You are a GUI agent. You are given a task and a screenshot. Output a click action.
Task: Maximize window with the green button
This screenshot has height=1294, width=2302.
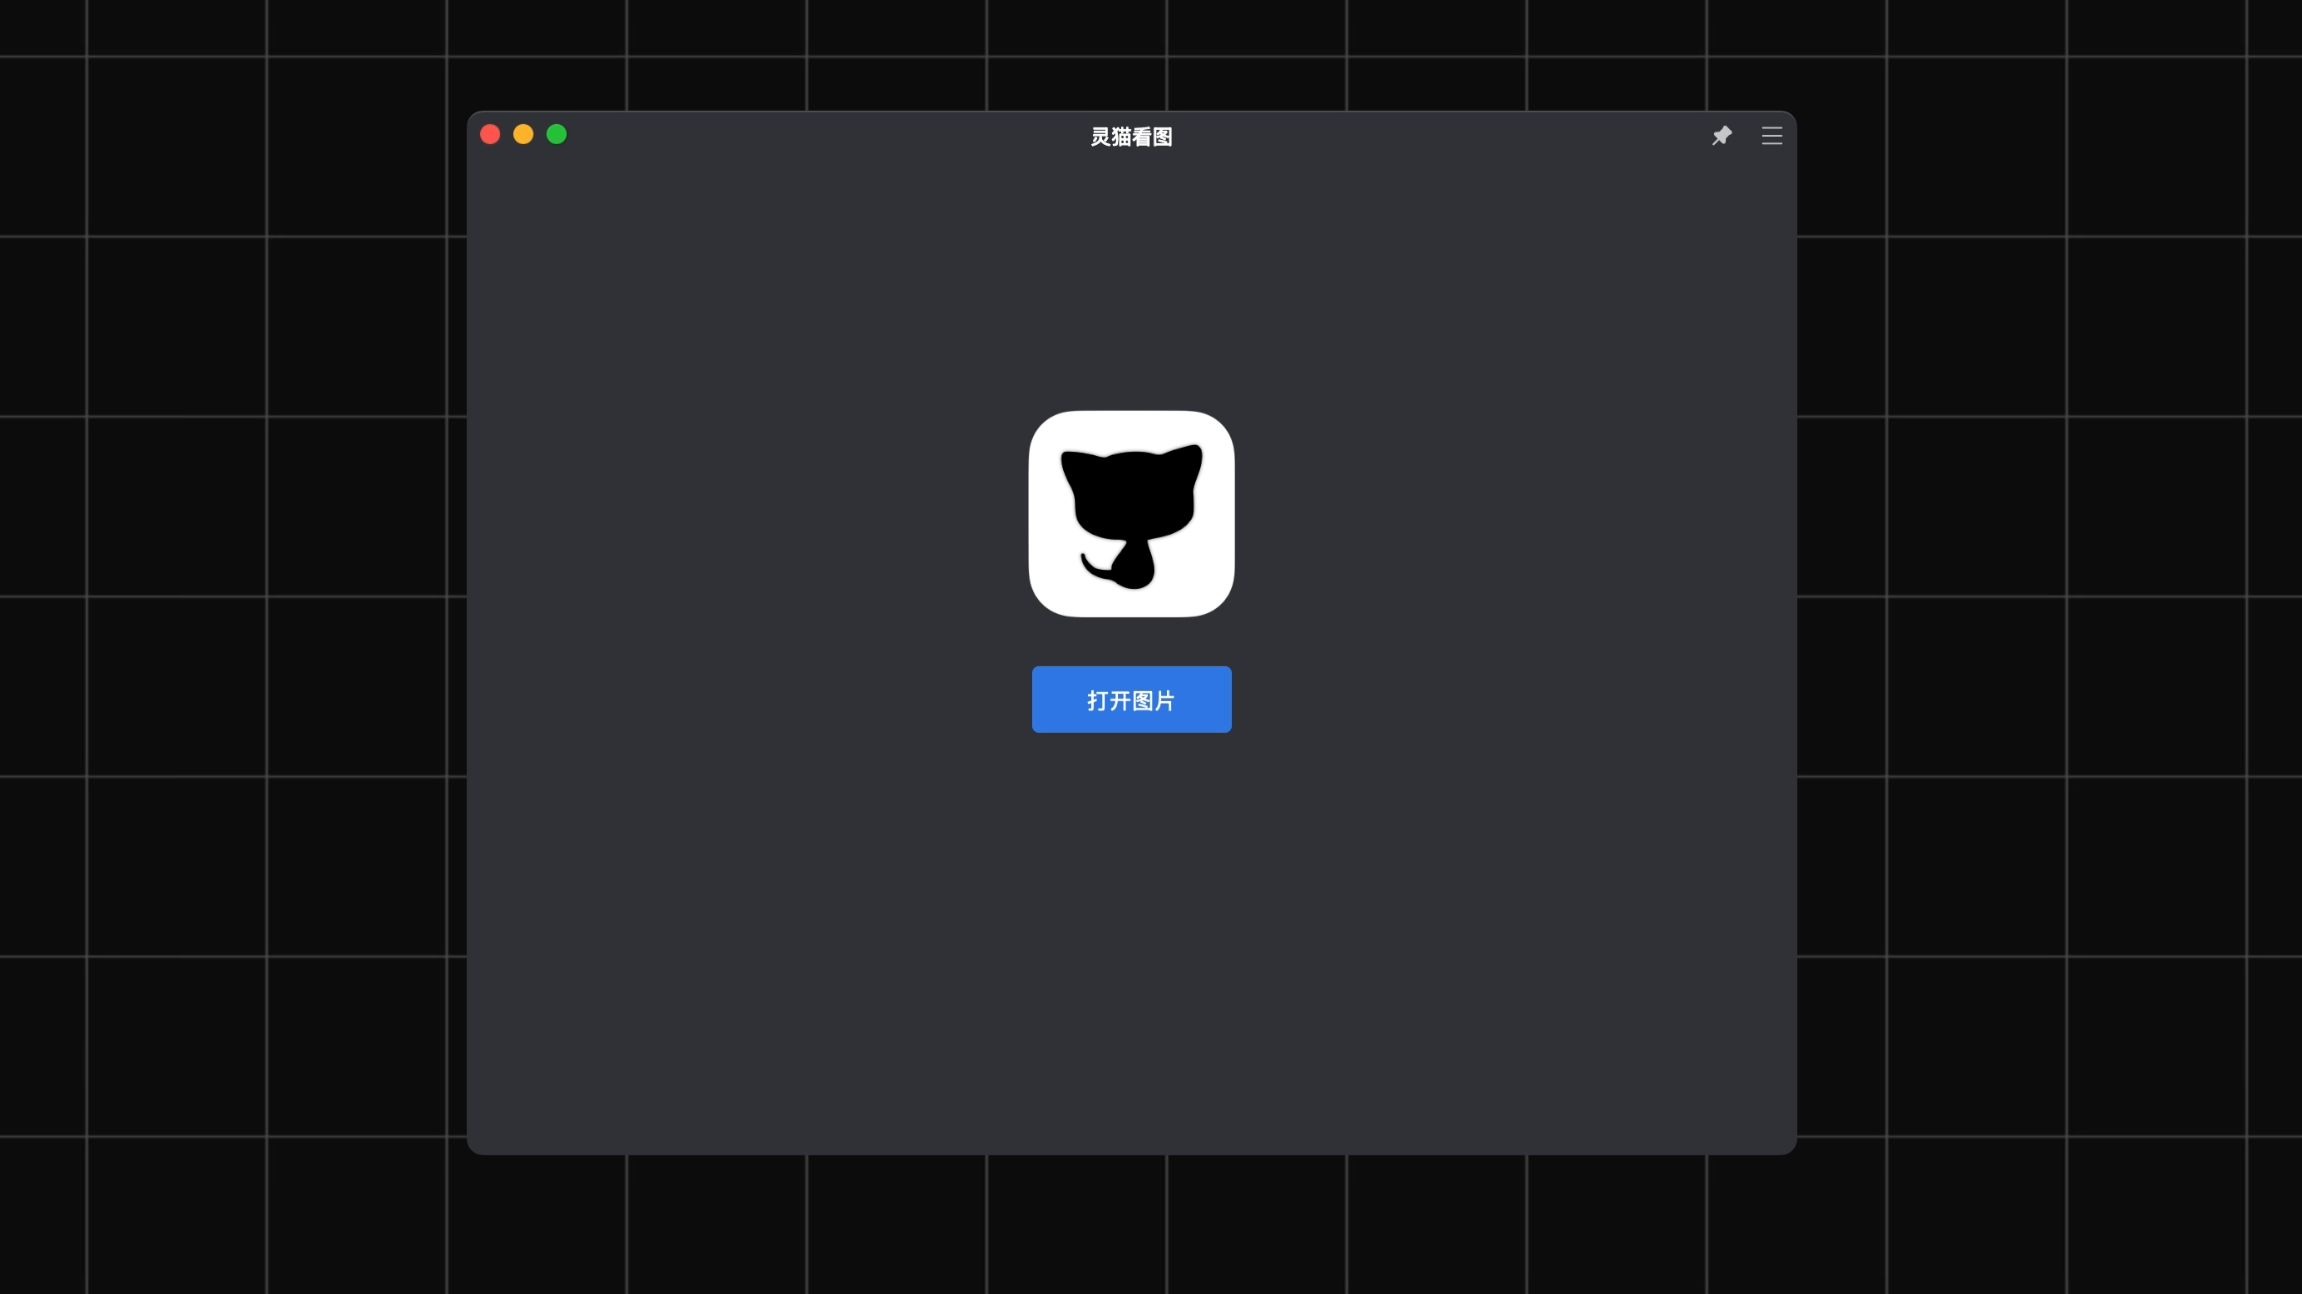(557, 134)
